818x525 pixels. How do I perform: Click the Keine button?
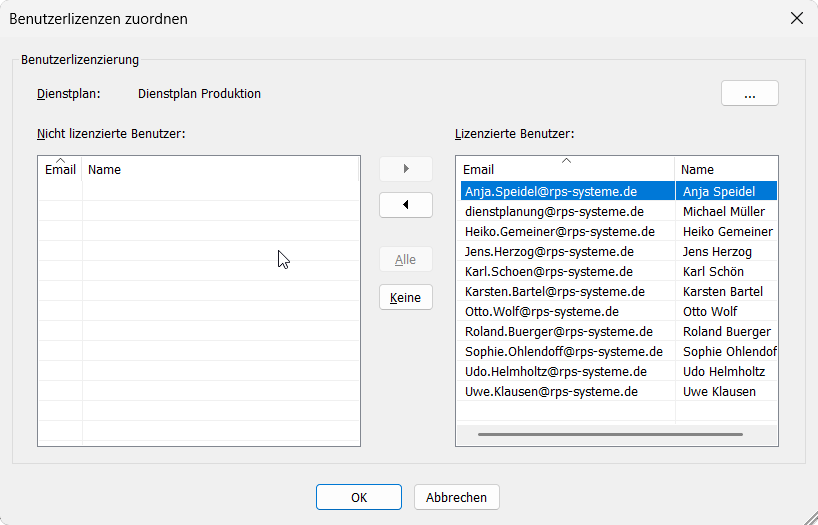coord(406,297)
